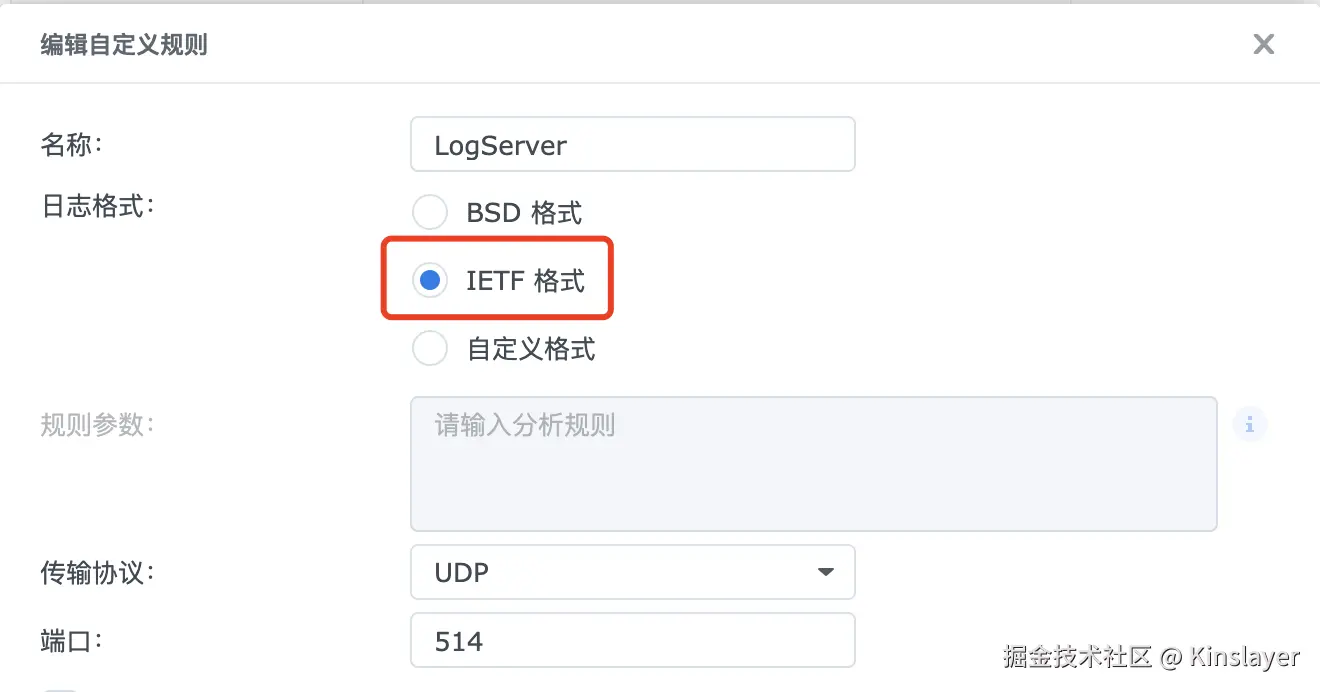Click the 端口 field showing 514
The height and width of the screenshot is (692, 1320).
tap(633, 640)
